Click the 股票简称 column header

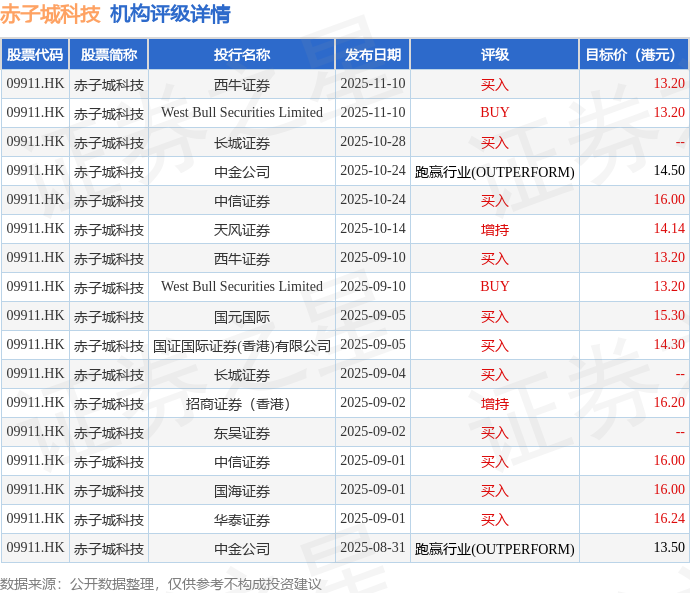pos(109,55)
